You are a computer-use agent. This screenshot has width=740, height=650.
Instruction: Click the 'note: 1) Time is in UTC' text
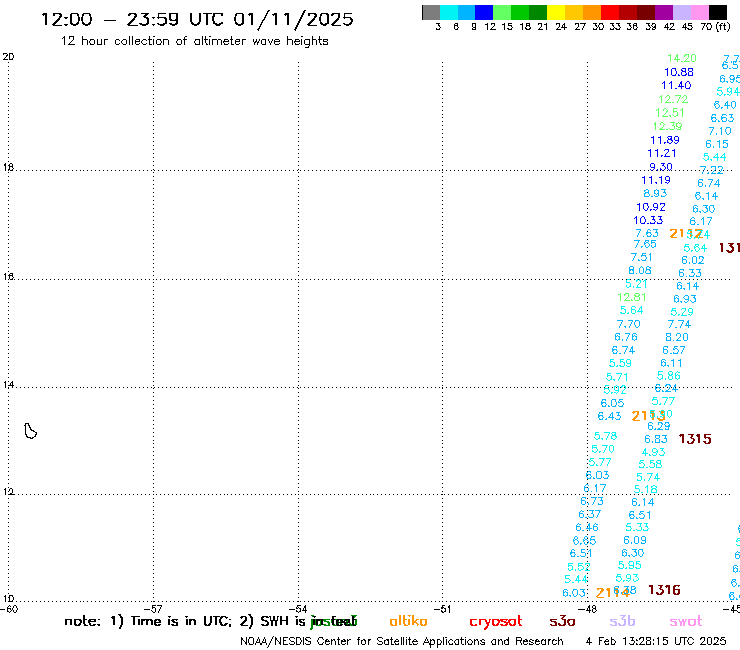pyautogui.click(x=148, y=621)
